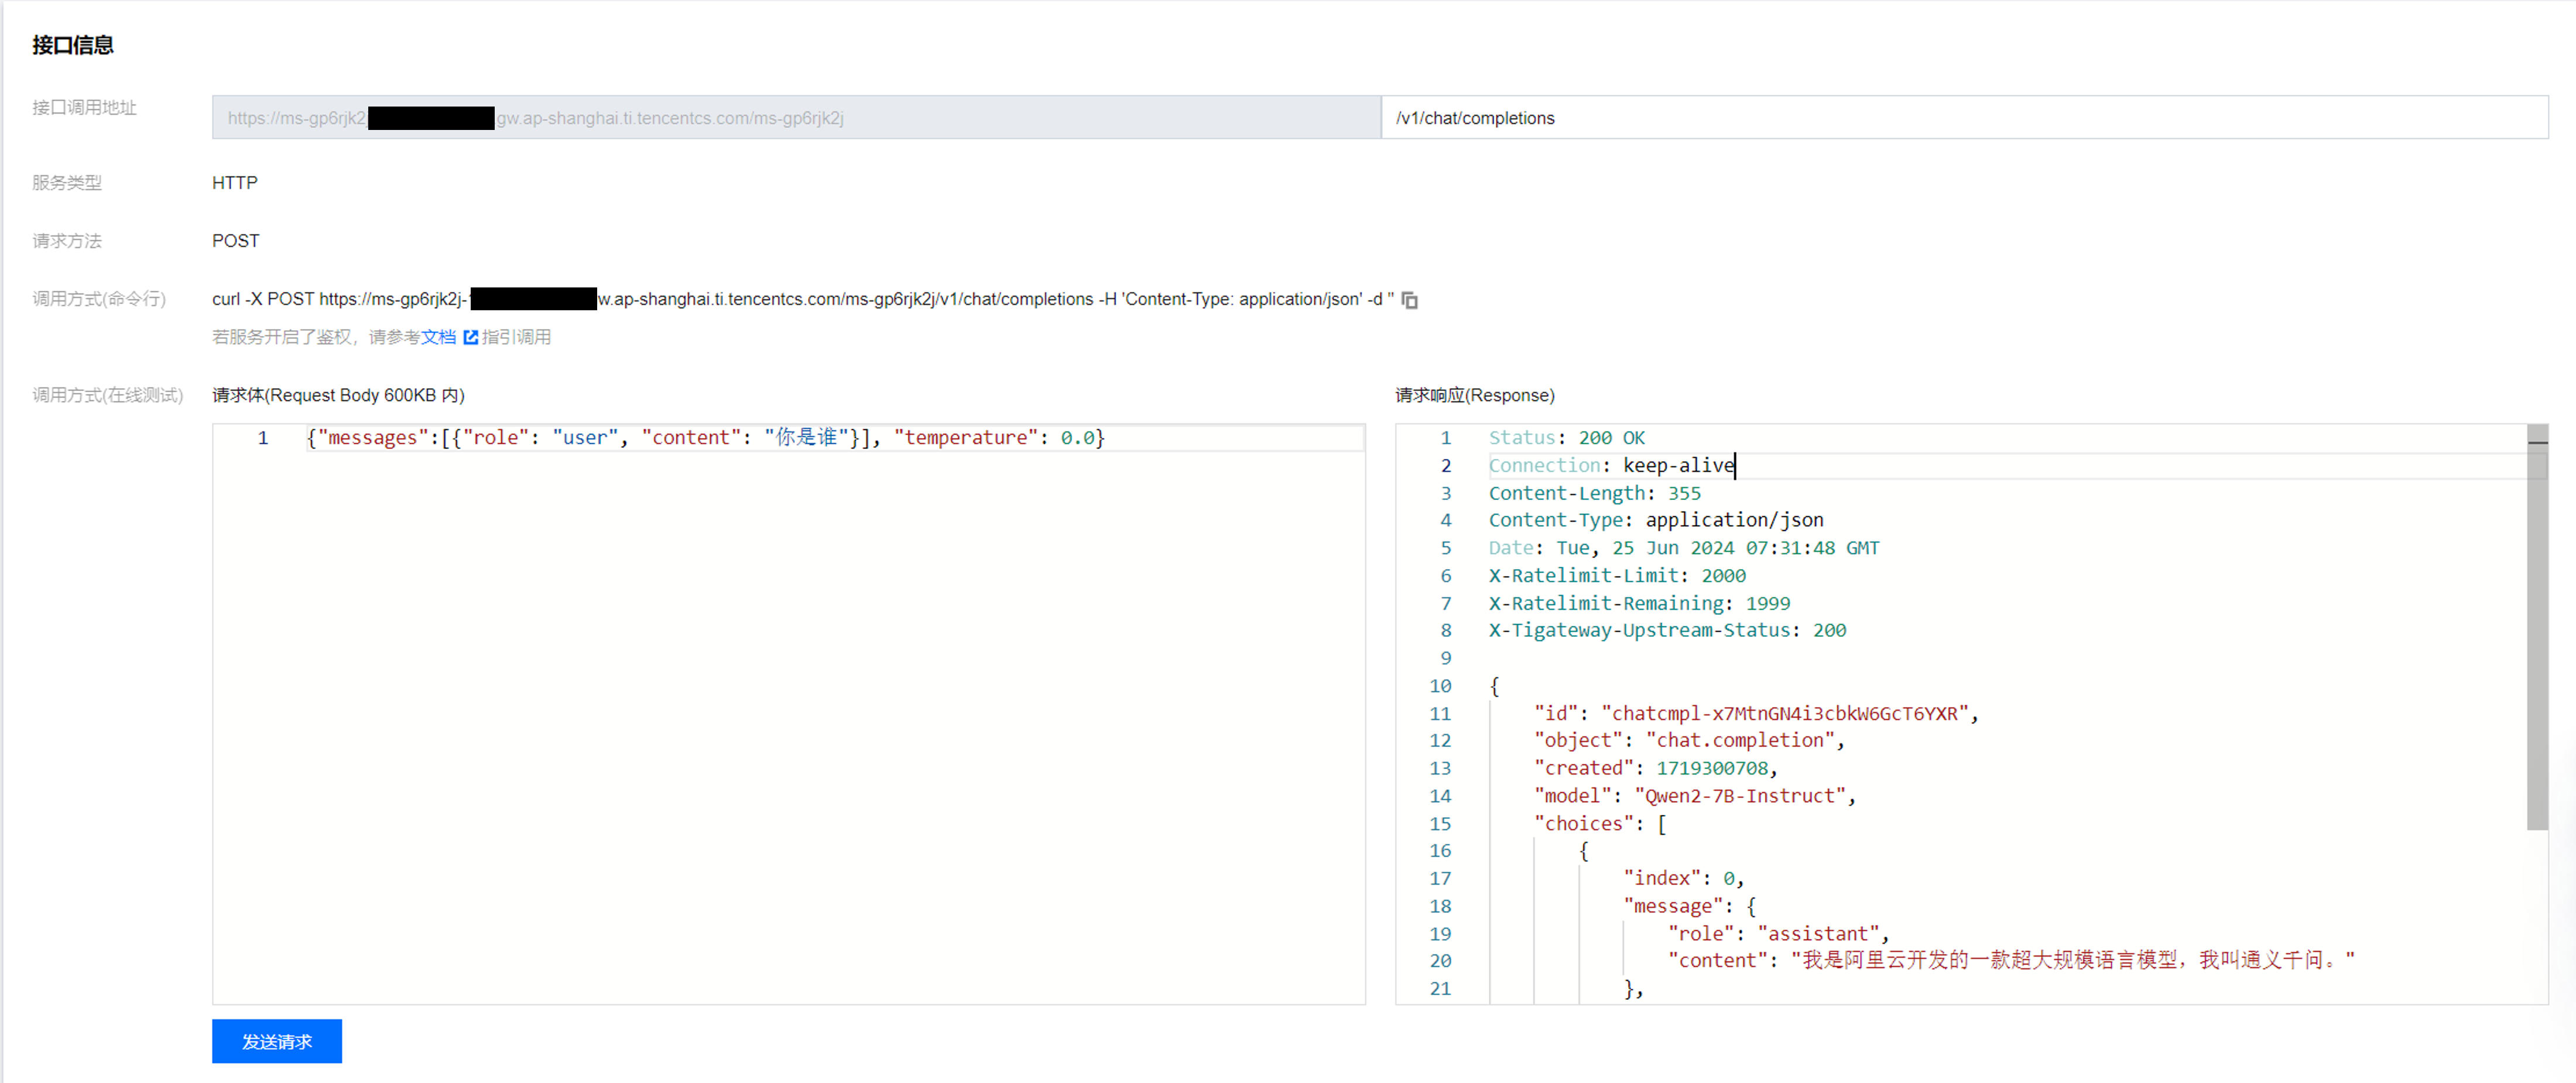Click the Status 200 OK response line

point(1566,437)
